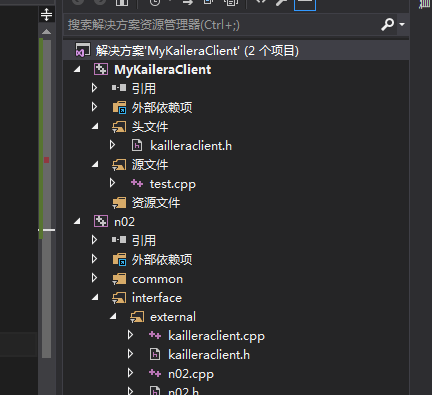Collapse the 源文件 filter folder
432x395 pixels.
[95, 164]
